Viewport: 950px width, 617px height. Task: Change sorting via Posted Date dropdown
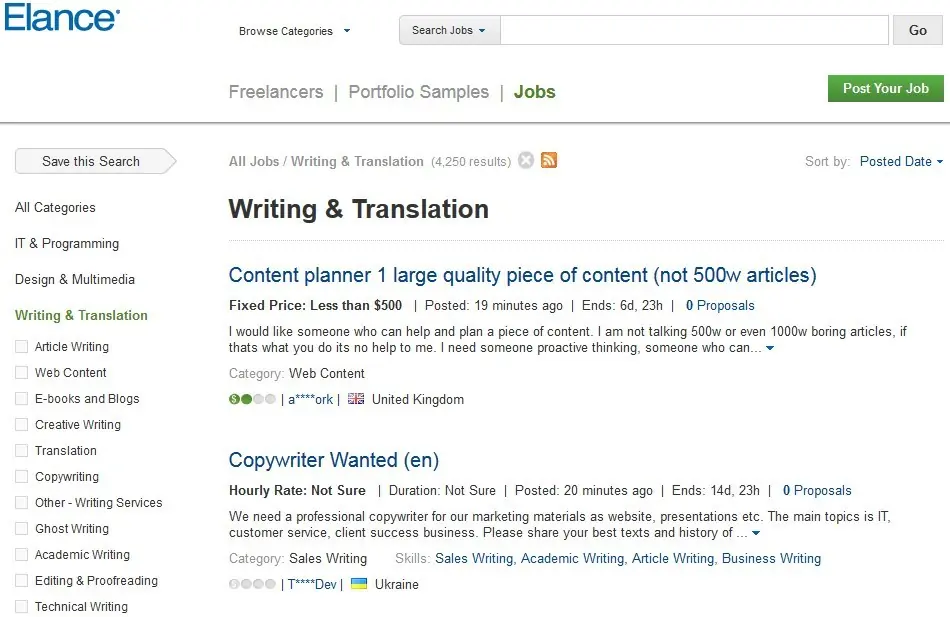coord(901,161)
